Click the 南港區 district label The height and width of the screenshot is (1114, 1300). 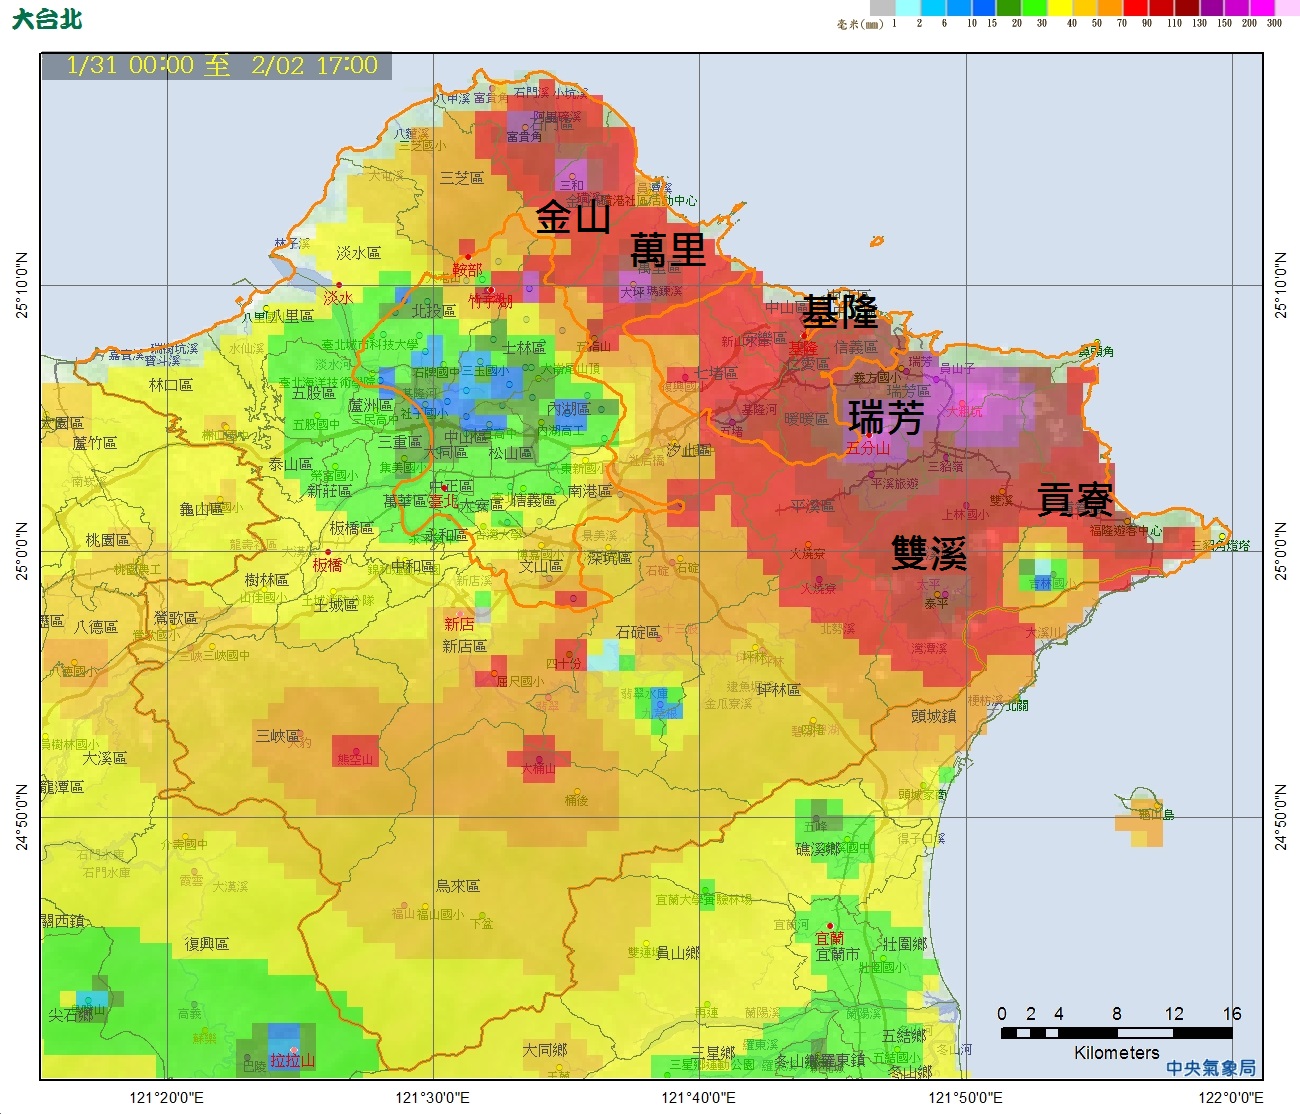coord(589,491)
